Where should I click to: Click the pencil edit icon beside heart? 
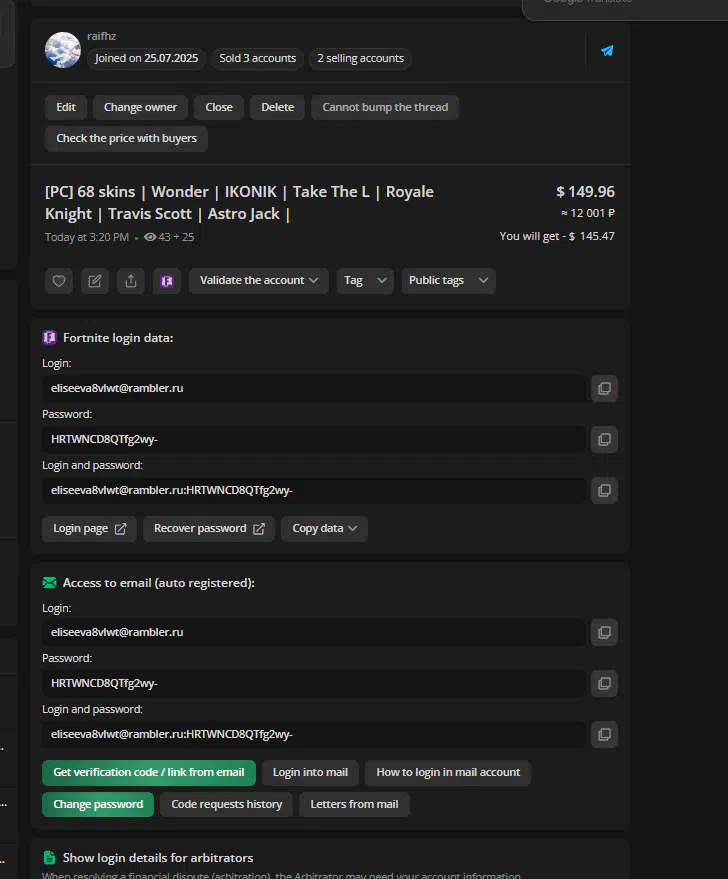[x=95, y=281]
